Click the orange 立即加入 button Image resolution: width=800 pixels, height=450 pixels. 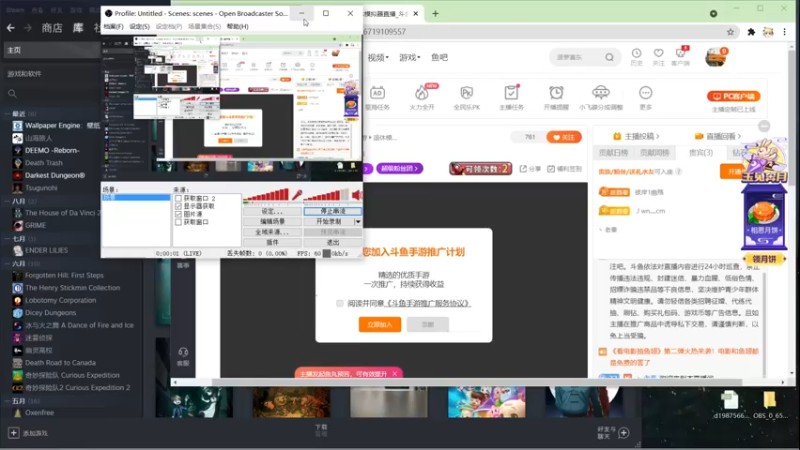tap(380, 324)
